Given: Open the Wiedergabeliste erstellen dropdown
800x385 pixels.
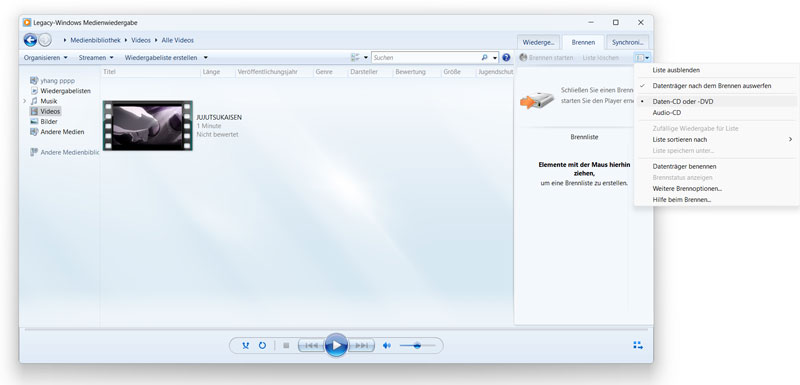Looking at the screenshot, I should tap(166, 58).
